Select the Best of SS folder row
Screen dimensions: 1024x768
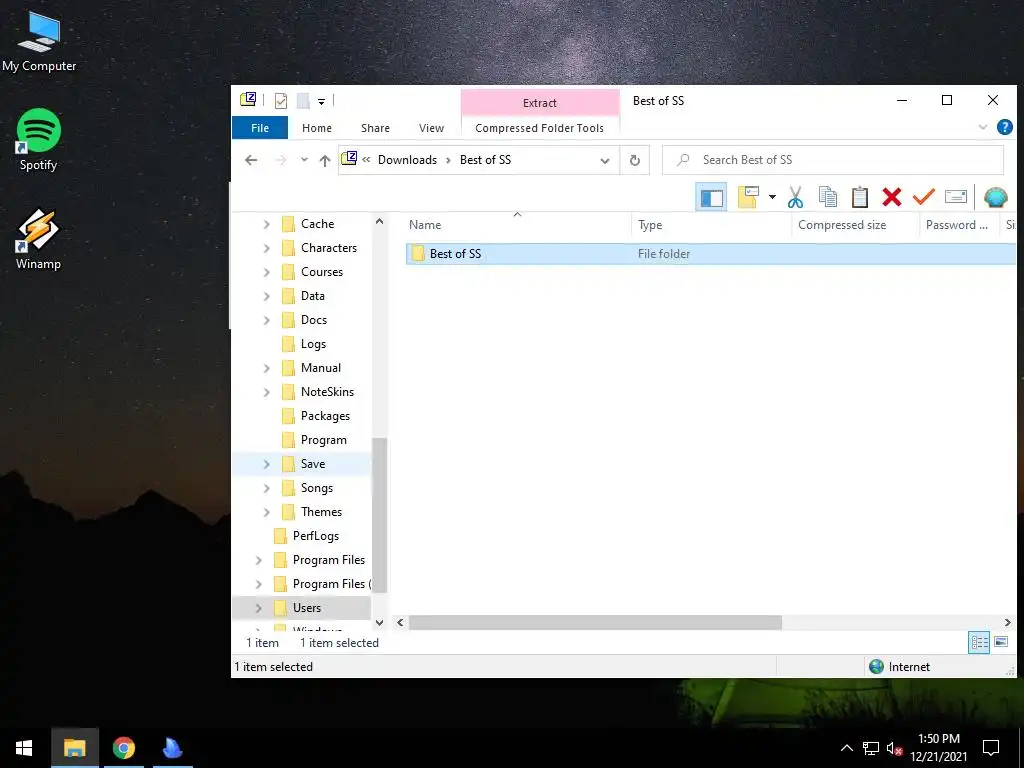[710, 254]
